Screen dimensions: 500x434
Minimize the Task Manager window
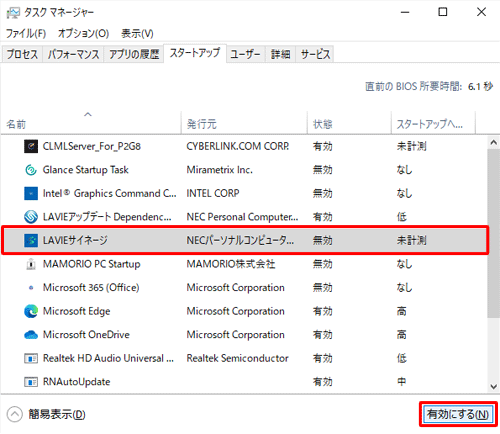point(405,12)
